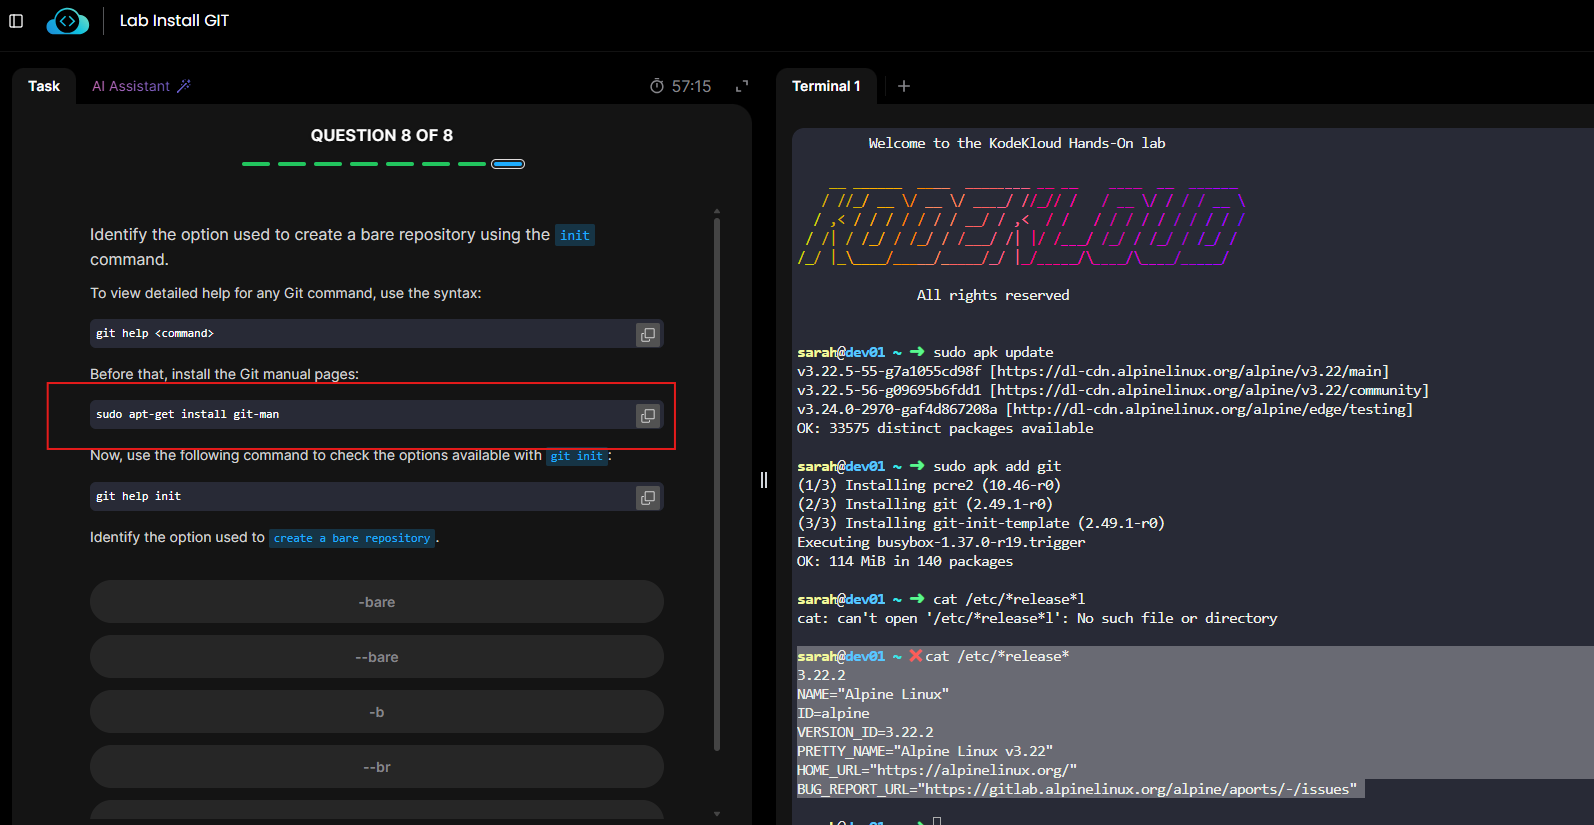Image resolution: width=1594 pixels, height=825 pixels.
Task: Click 'Welcome to the KodeKloud Hands-On lab' text
Action: click(1017, 143)
